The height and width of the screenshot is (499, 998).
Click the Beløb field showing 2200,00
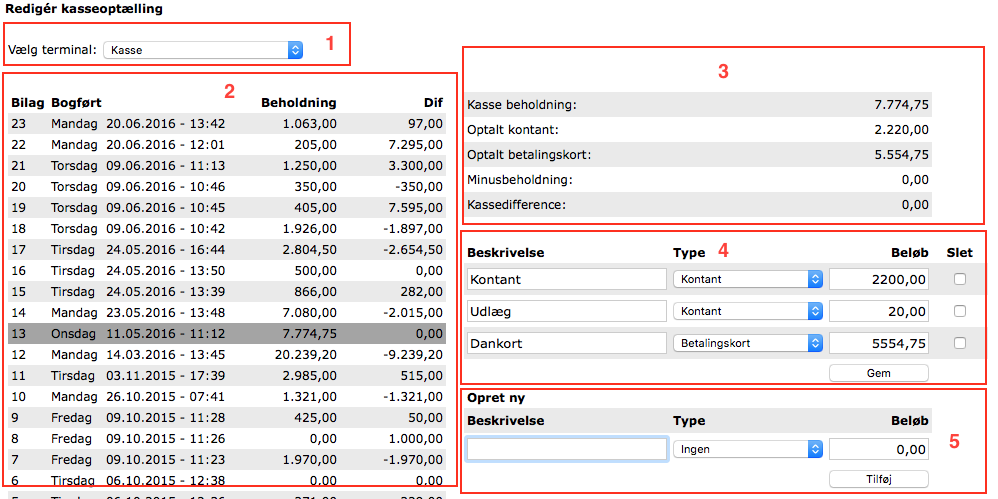[878, 280]
